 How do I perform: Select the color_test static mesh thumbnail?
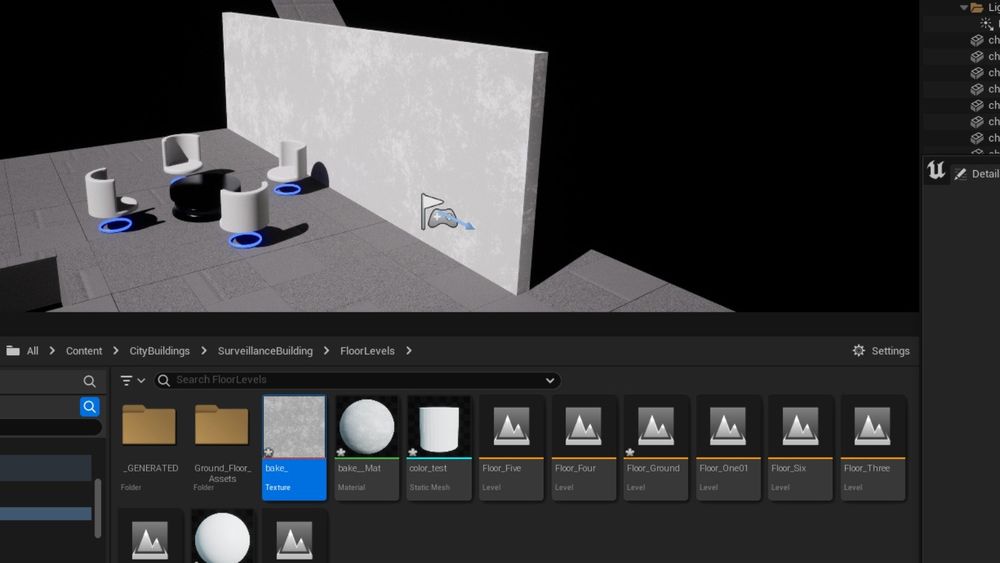(x=439, y=427)
